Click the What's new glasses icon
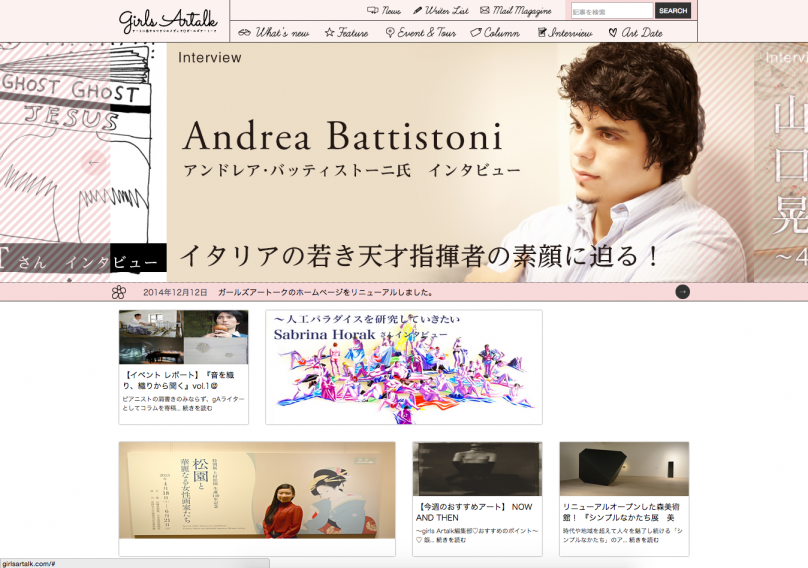808x568 pixels. click(x=244, y=33)
